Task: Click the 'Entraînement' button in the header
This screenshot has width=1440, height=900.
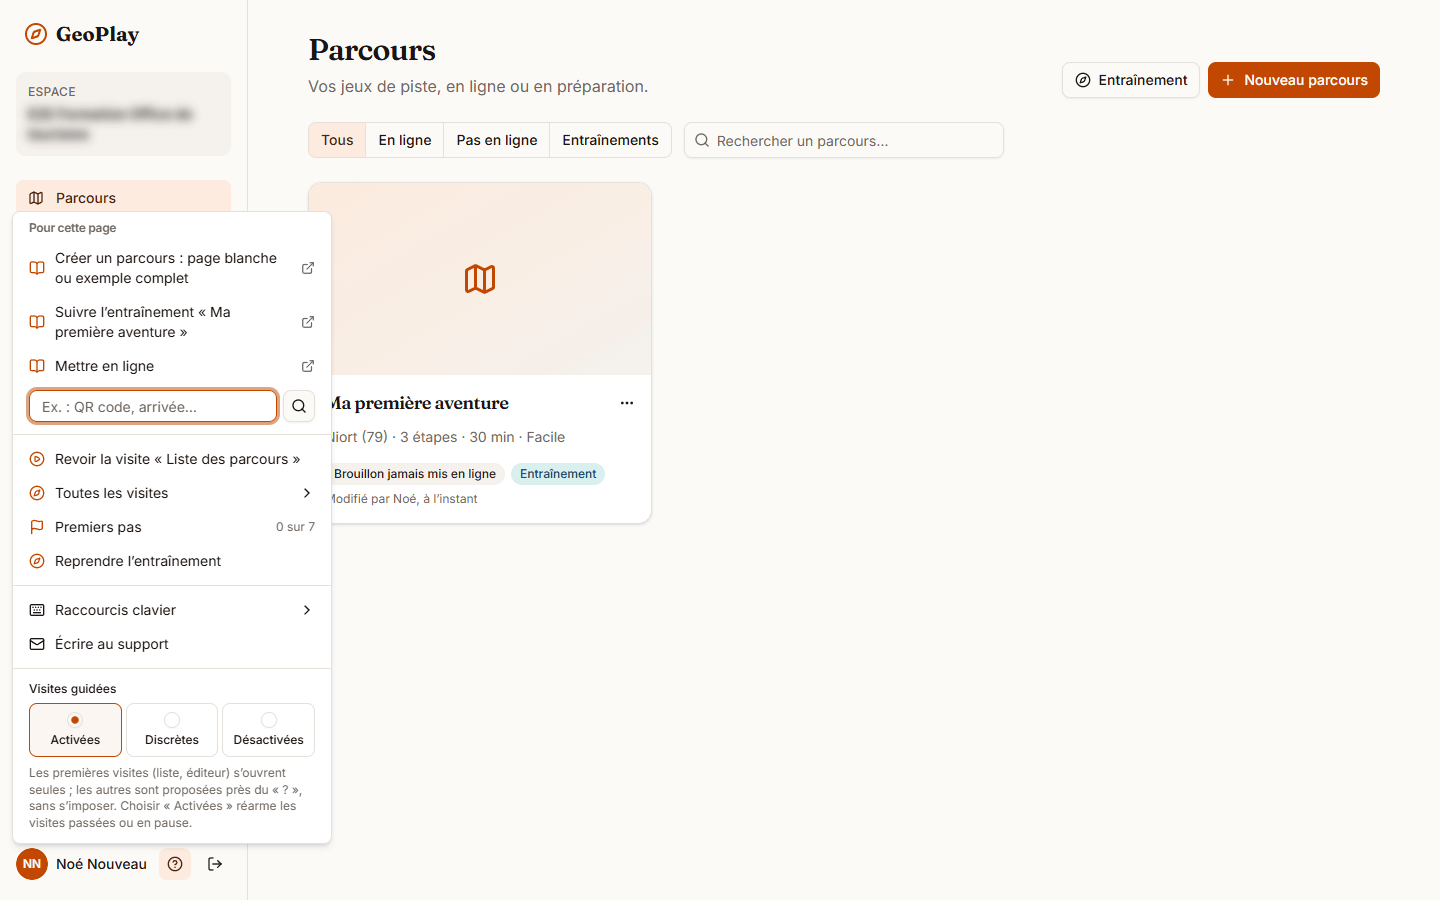Action: [1131, 80]
